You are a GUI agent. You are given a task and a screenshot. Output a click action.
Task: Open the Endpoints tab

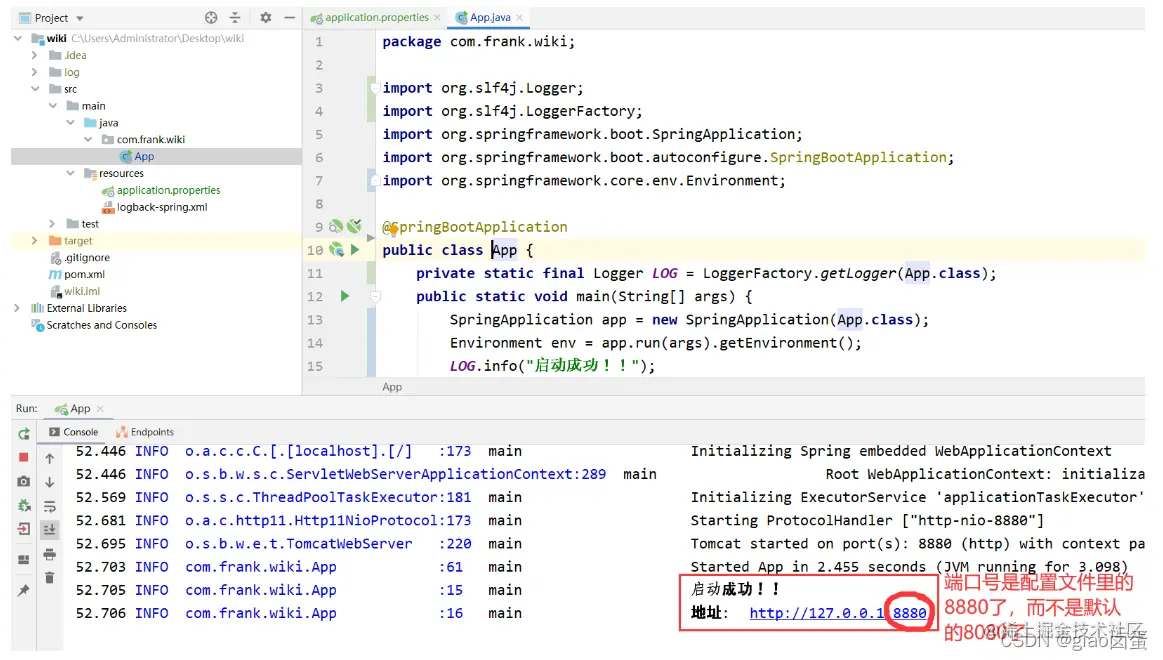point(145,432)
